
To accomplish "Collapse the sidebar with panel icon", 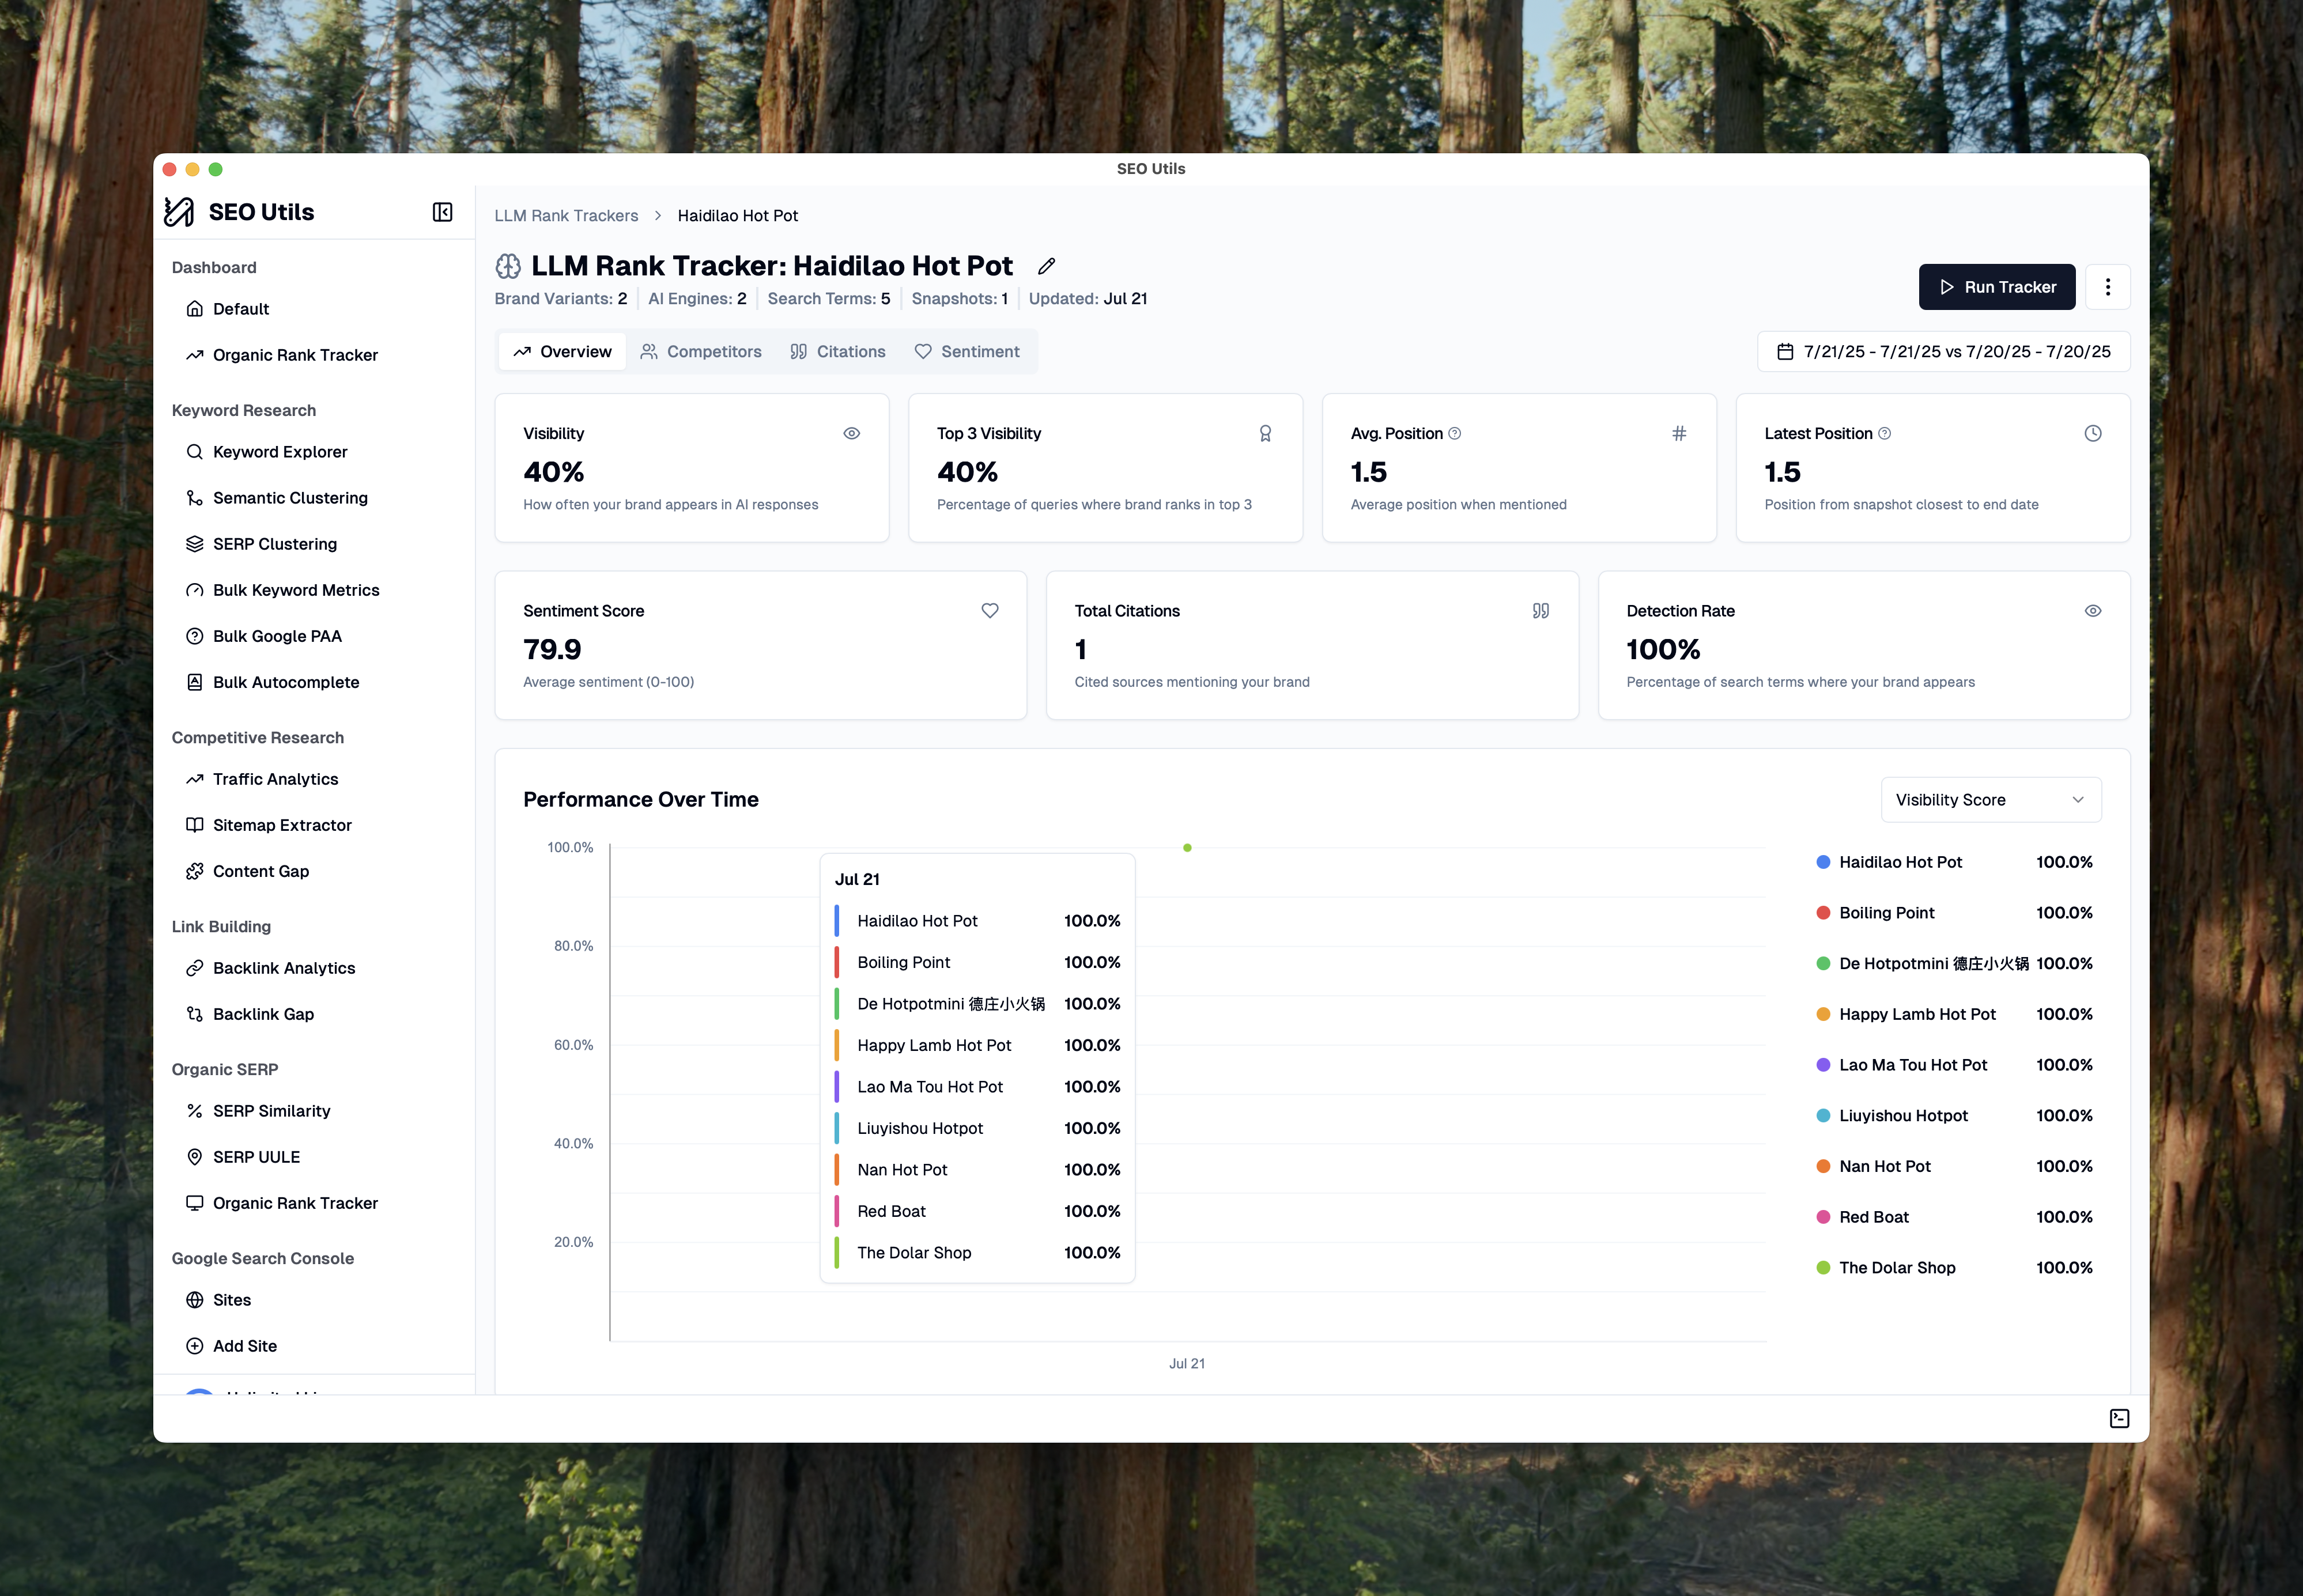I will [x=442, y=212].
